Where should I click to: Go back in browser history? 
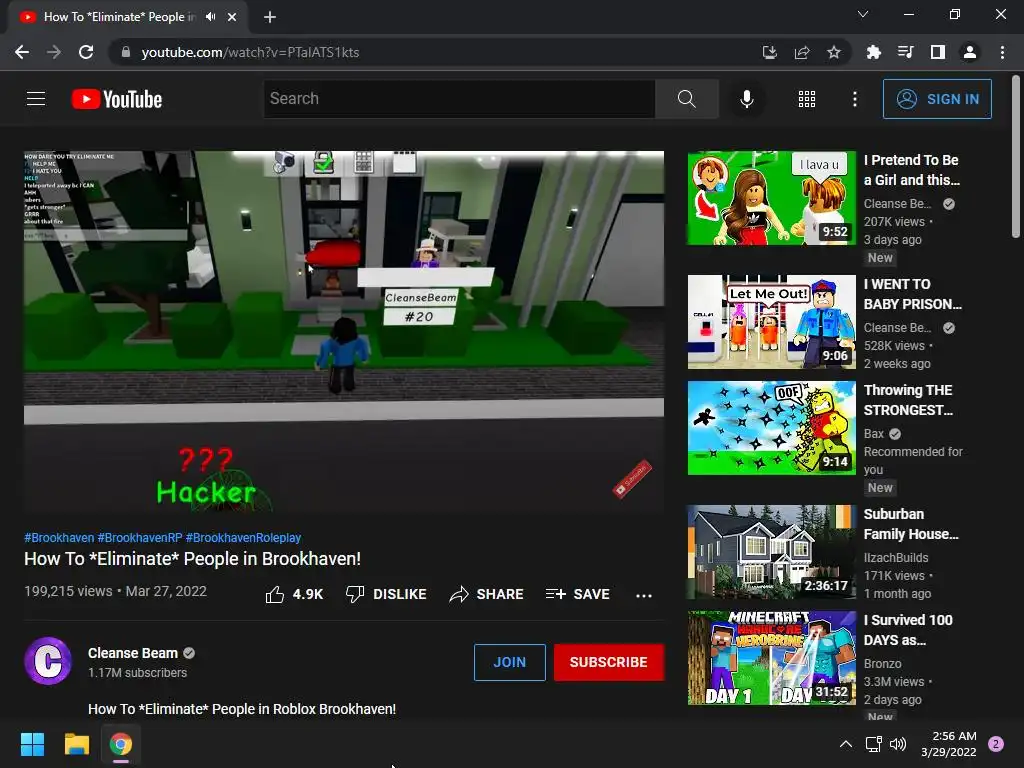coord(22,52)
